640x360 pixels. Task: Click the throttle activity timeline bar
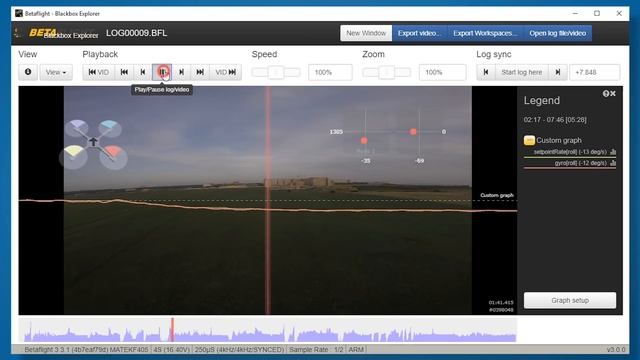269,331
